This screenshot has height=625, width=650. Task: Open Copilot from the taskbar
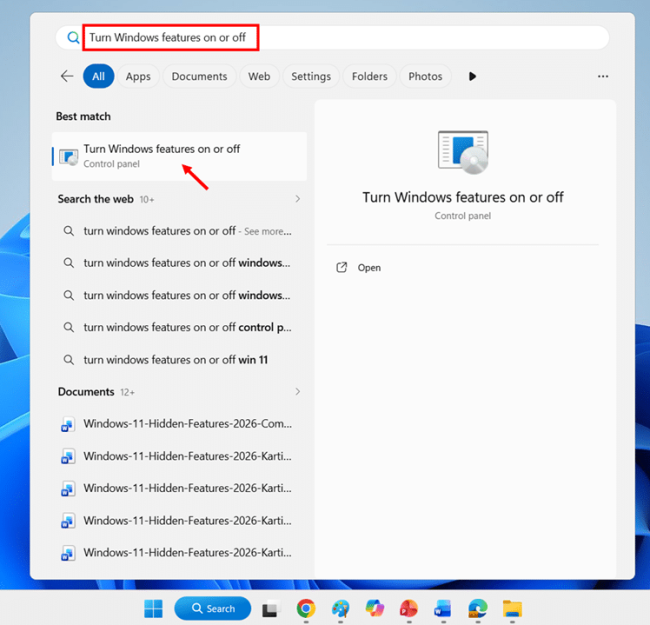pyautogui.click(x=374, y=608)
